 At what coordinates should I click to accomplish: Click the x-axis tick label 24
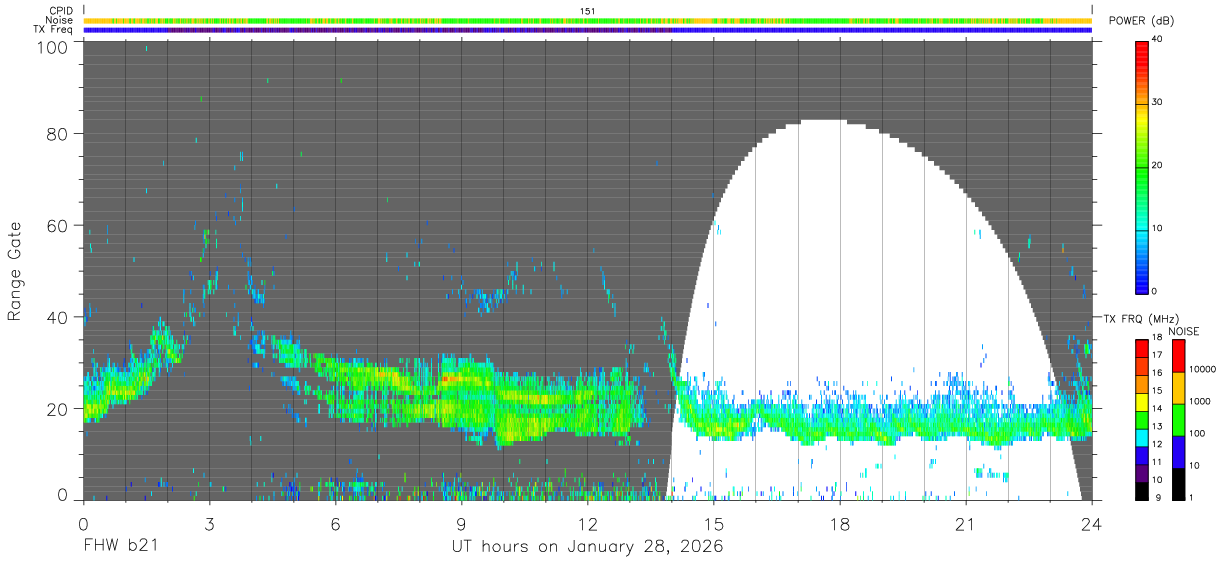tap(1091, 523)
